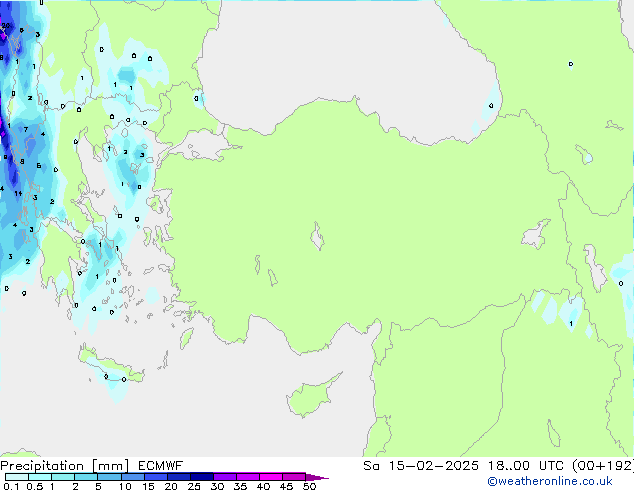
Task: Pick the 5 mm legend color segment
Action: click(110, 477)
